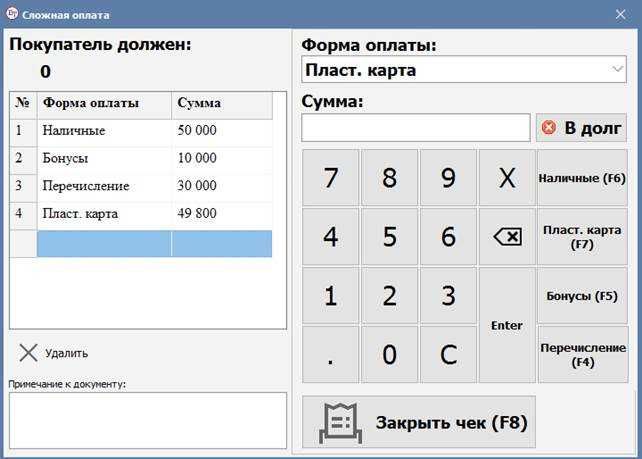Tap keypad digit 9

[x=448, y=177]
